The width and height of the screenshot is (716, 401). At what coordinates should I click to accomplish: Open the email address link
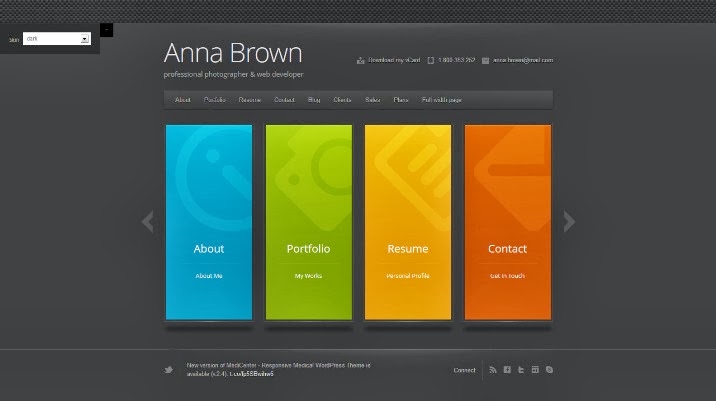click(523, 60)
